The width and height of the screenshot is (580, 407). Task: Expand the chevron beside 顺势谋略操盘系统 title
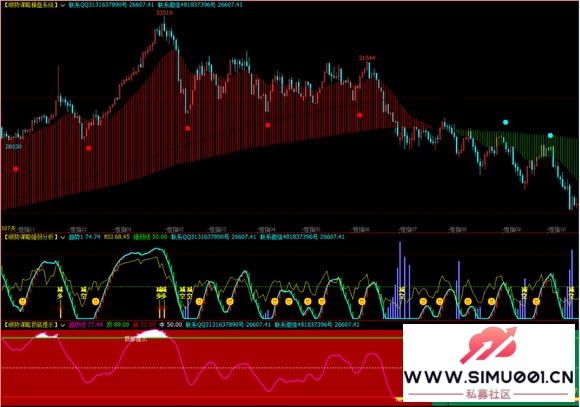[x=63, y=5]
